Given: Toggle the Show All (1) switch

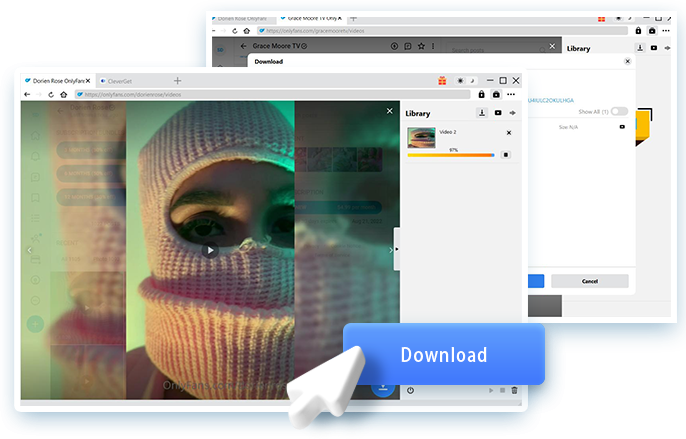Looking at the screenshot, I should coord(620,111).
